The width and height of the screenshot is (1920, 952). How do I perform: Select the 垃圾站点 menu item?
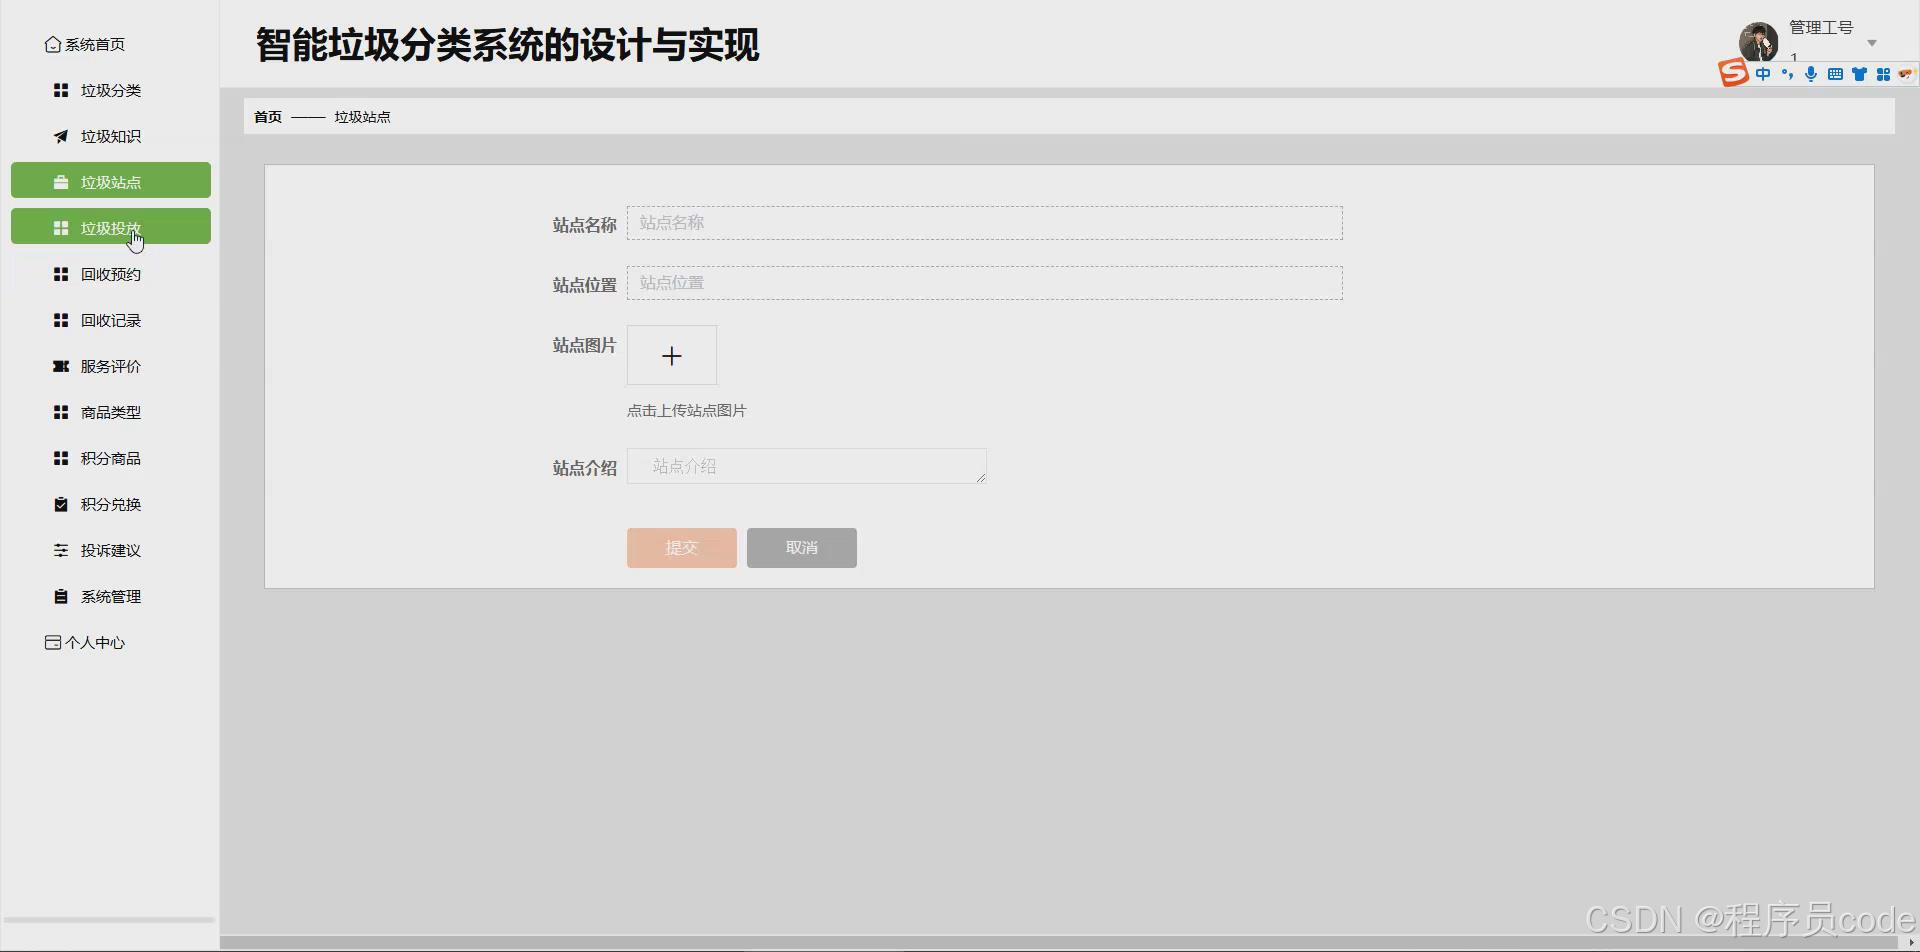110,181
